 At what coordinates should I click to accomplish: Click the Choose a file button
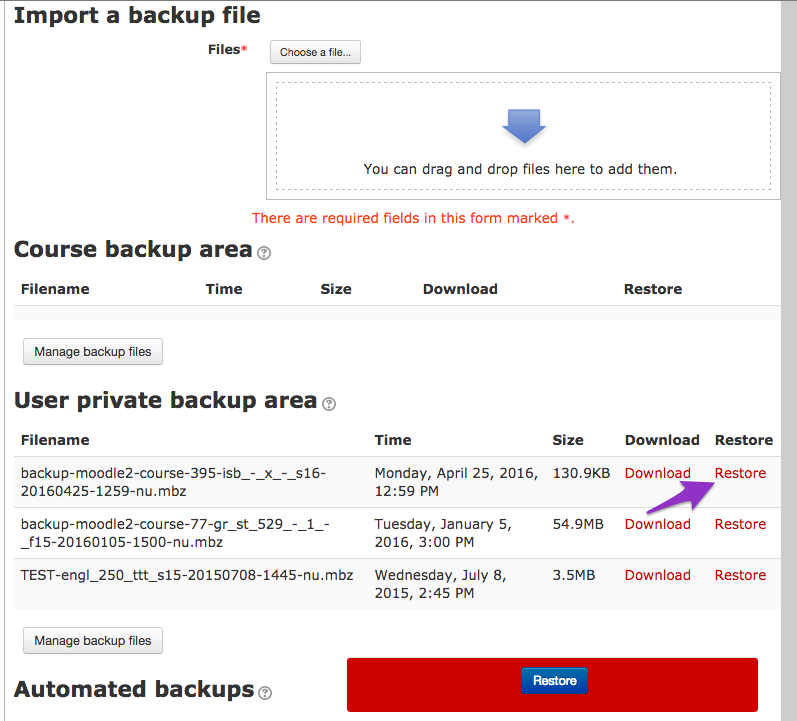click(315, 52)
